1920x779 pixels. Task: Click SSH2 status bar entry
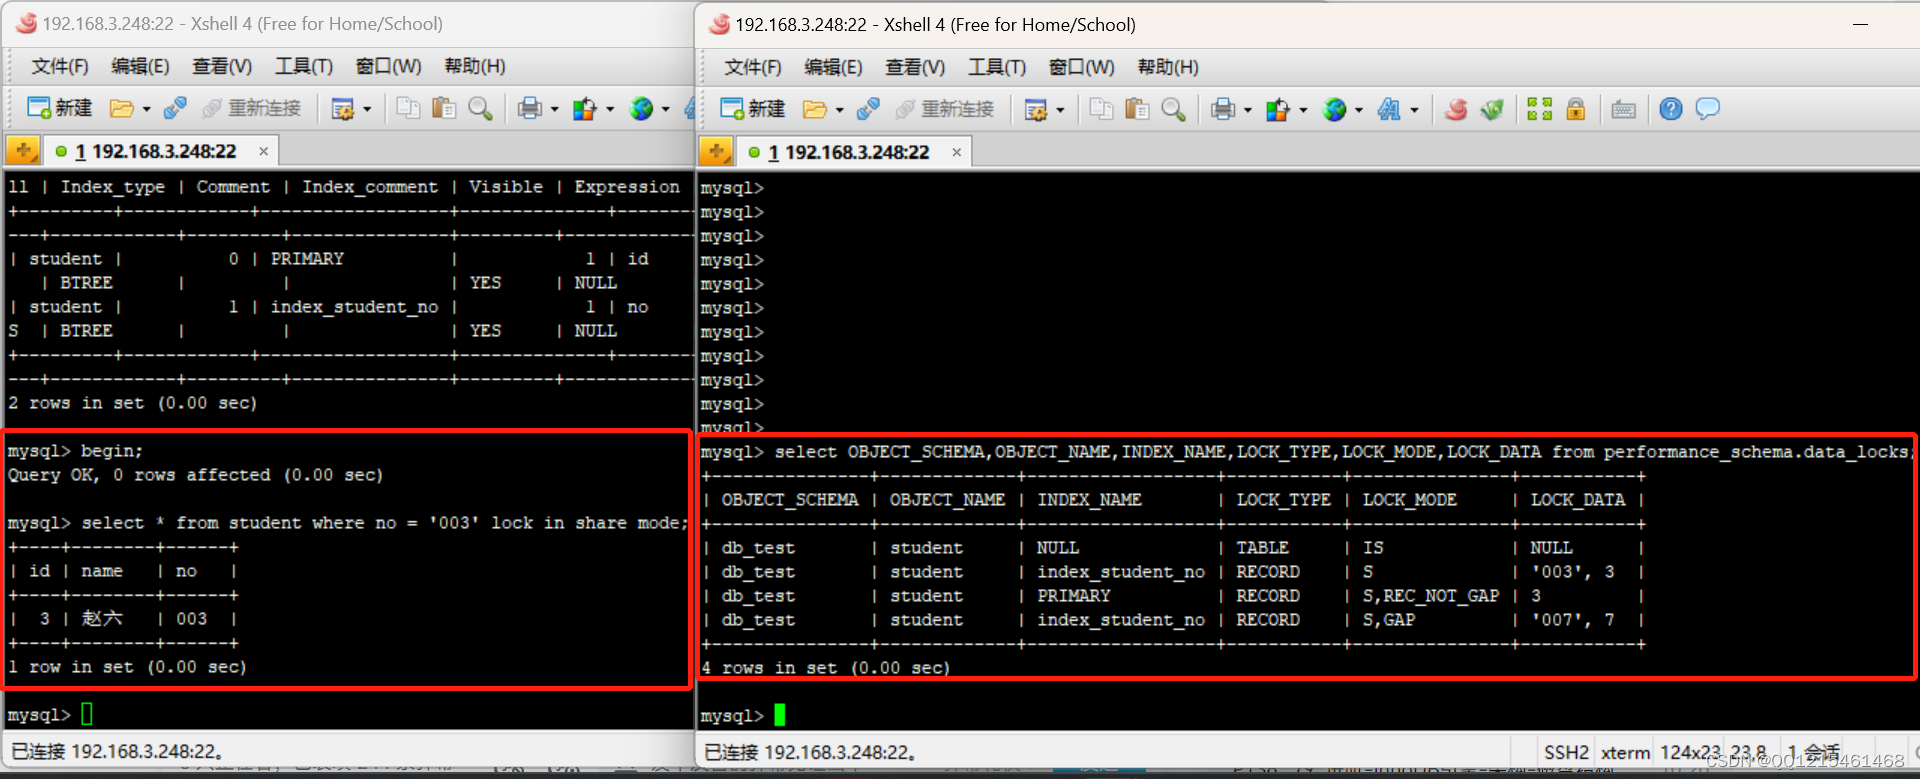tap(1566, 752)
